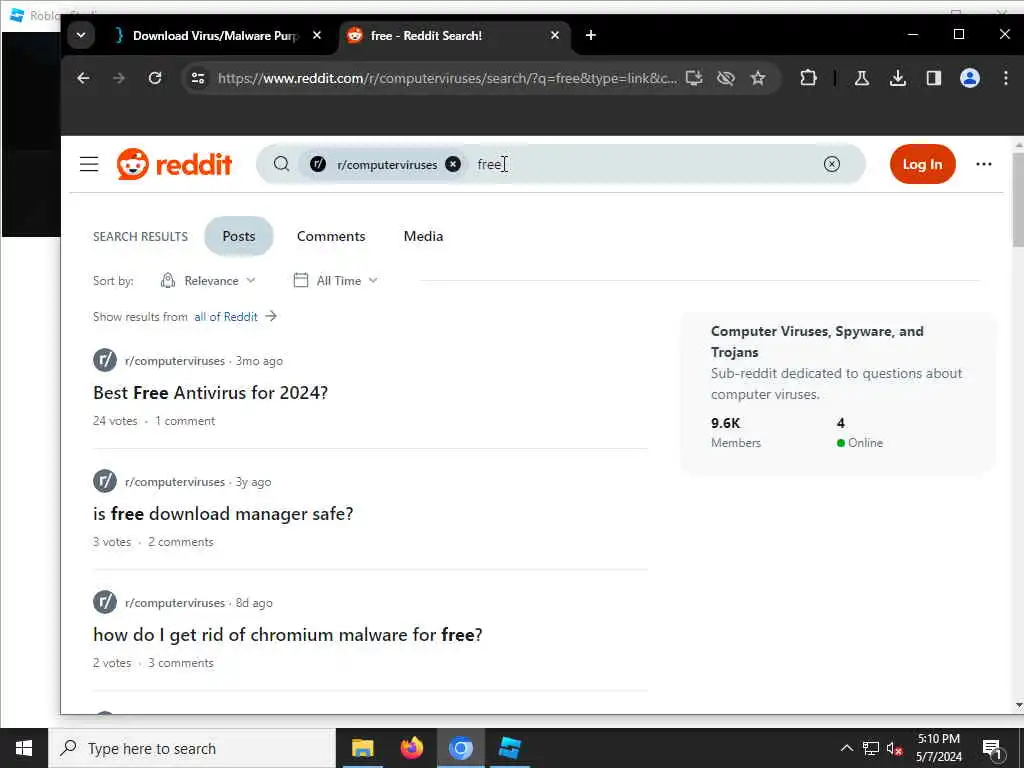1024x768 pixels.
Task: Click the subreddit avatar on the 8d ago post
Action: click(x=104, y=601)
